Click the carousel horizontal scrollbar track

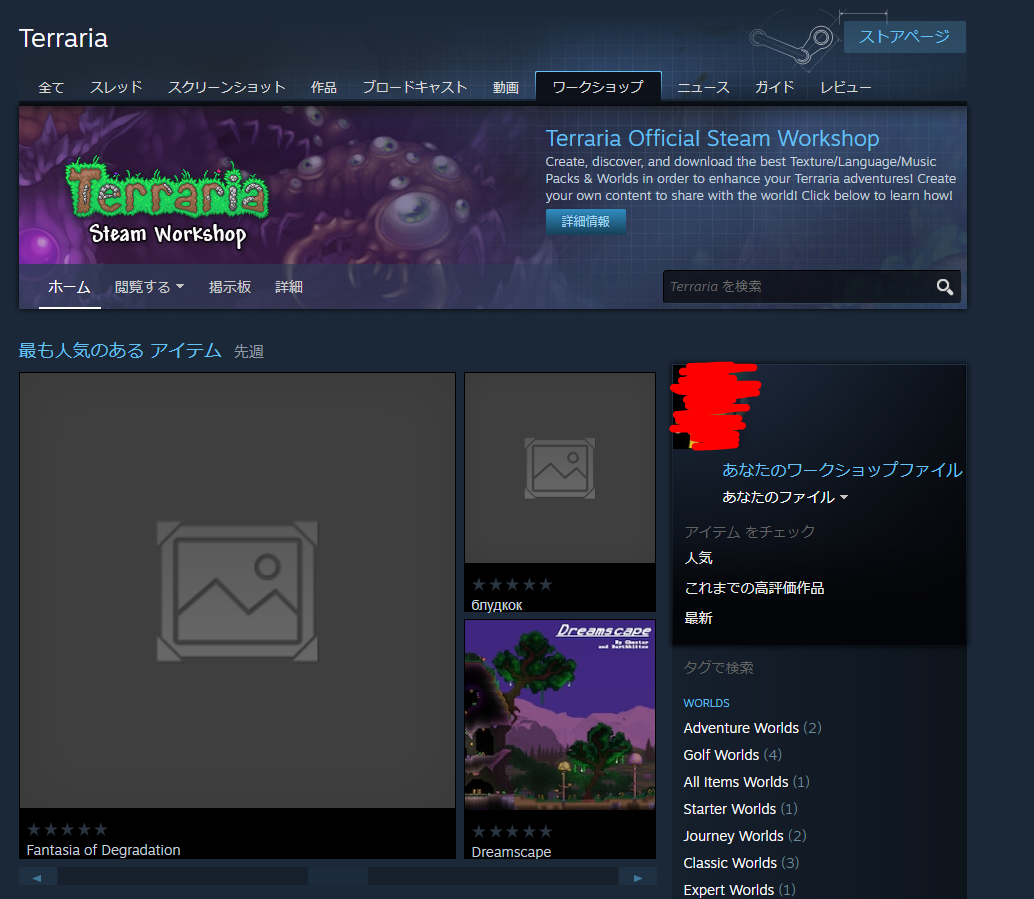coord(338,877)
